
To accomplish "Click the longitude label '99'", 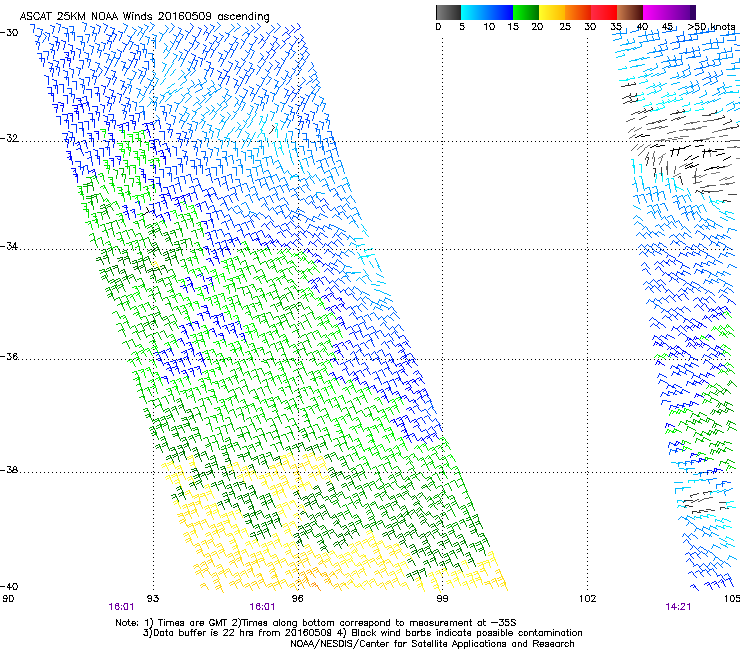I will click(x=442, y=599).
